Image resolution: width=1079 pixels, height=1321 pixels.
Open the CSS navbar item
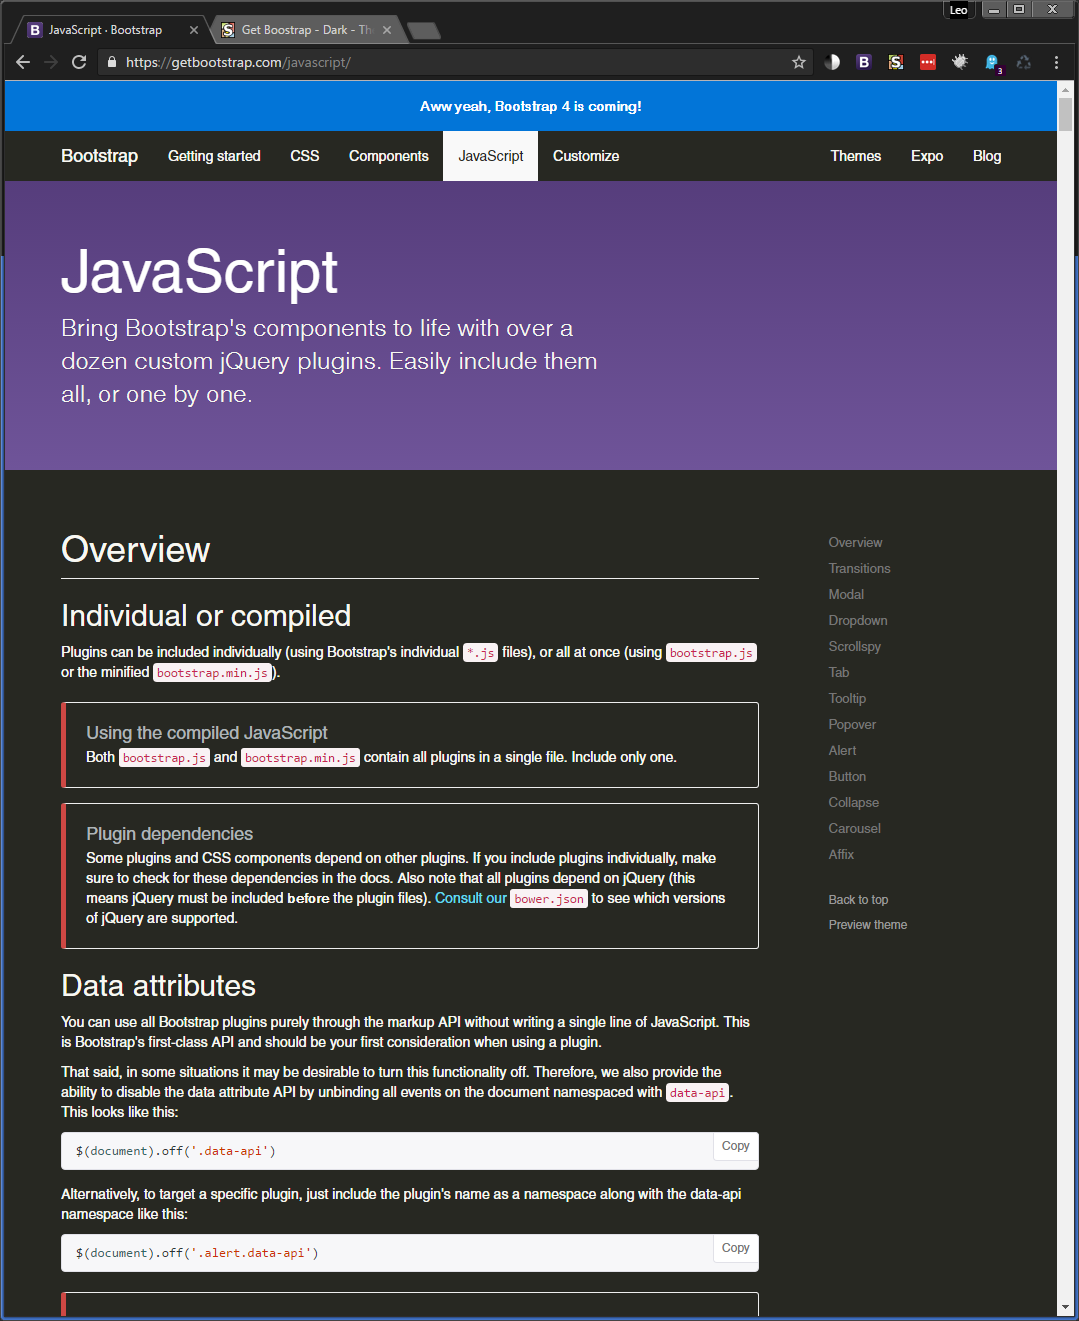tap(305, 156)
